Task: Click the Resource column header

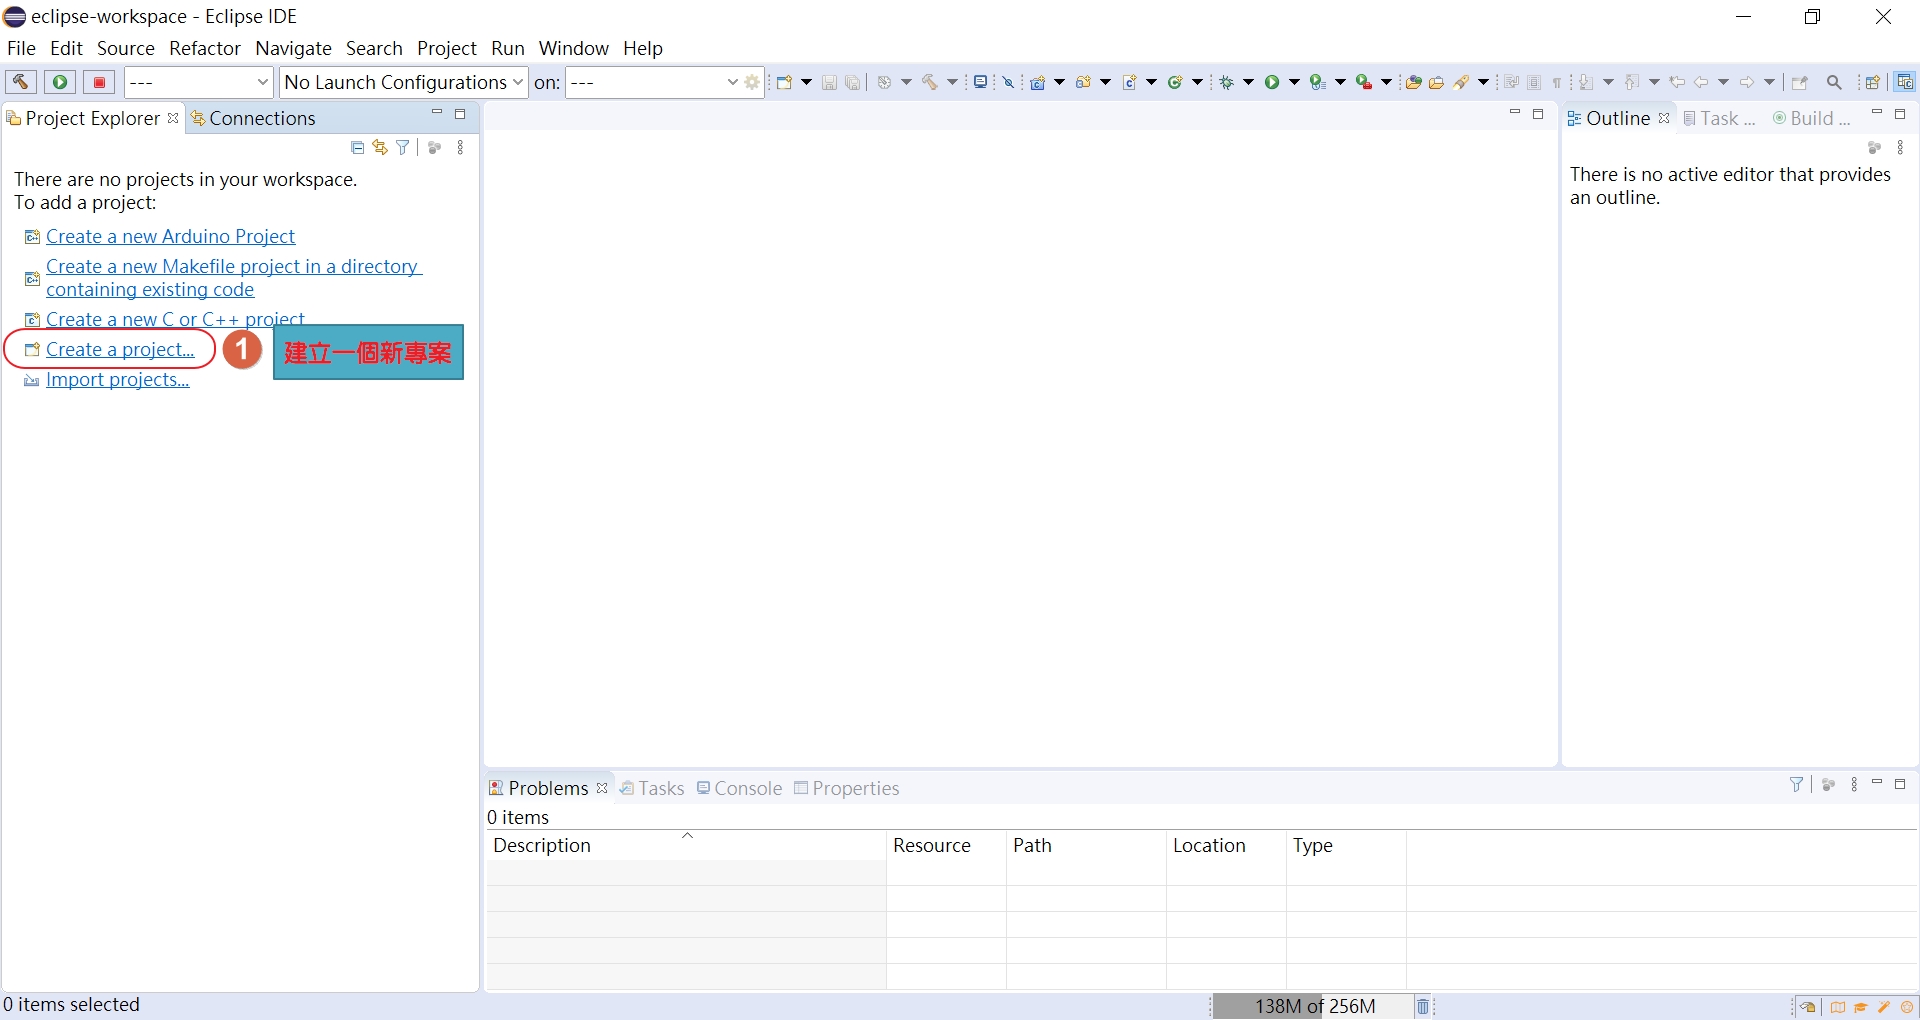Action: click(946, 845)
